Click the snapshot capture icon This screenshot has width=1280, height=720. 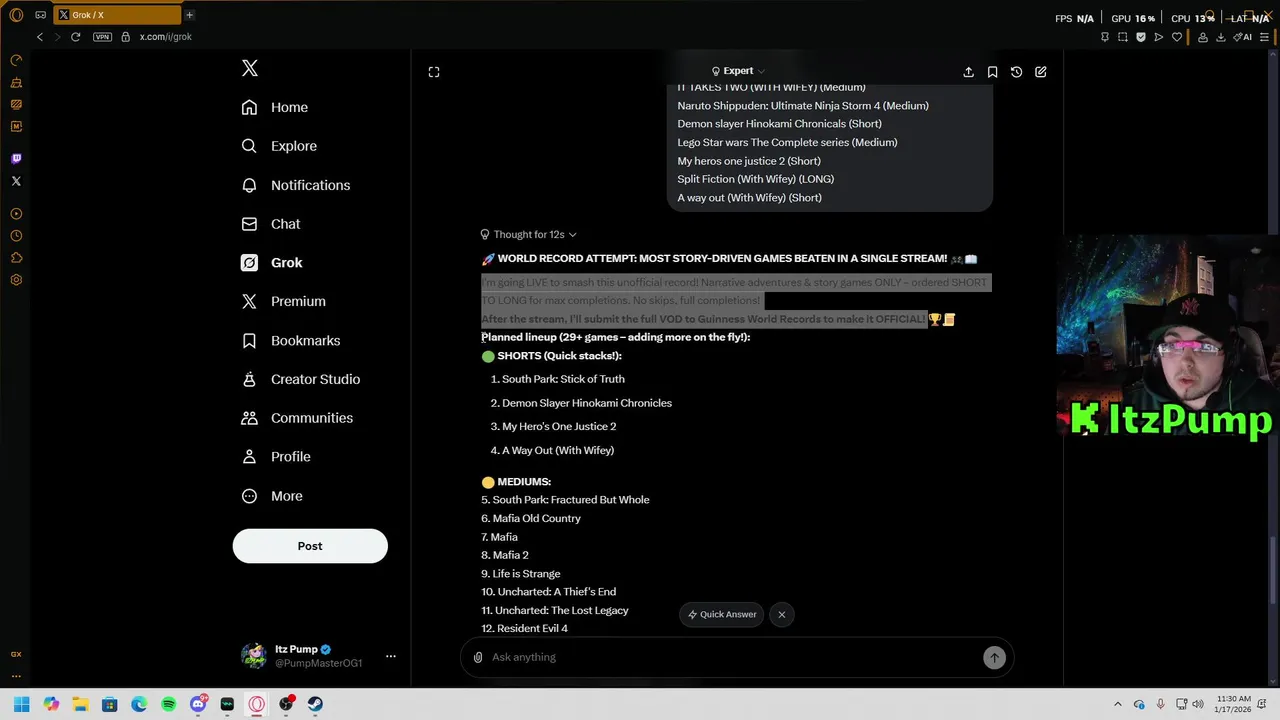pos(1123,37)
